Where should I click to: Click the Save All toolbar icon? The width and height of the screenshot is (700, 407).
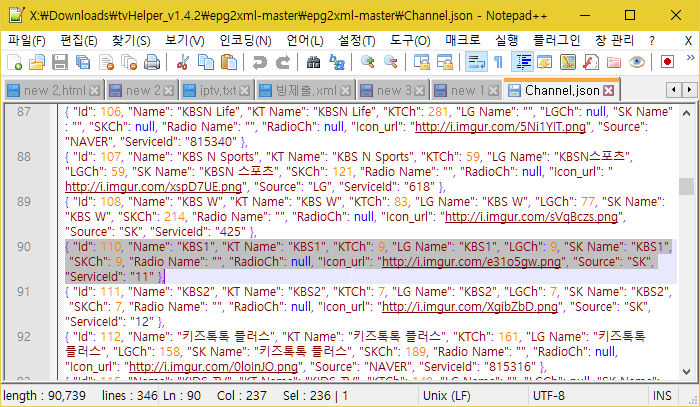(83, 62)
